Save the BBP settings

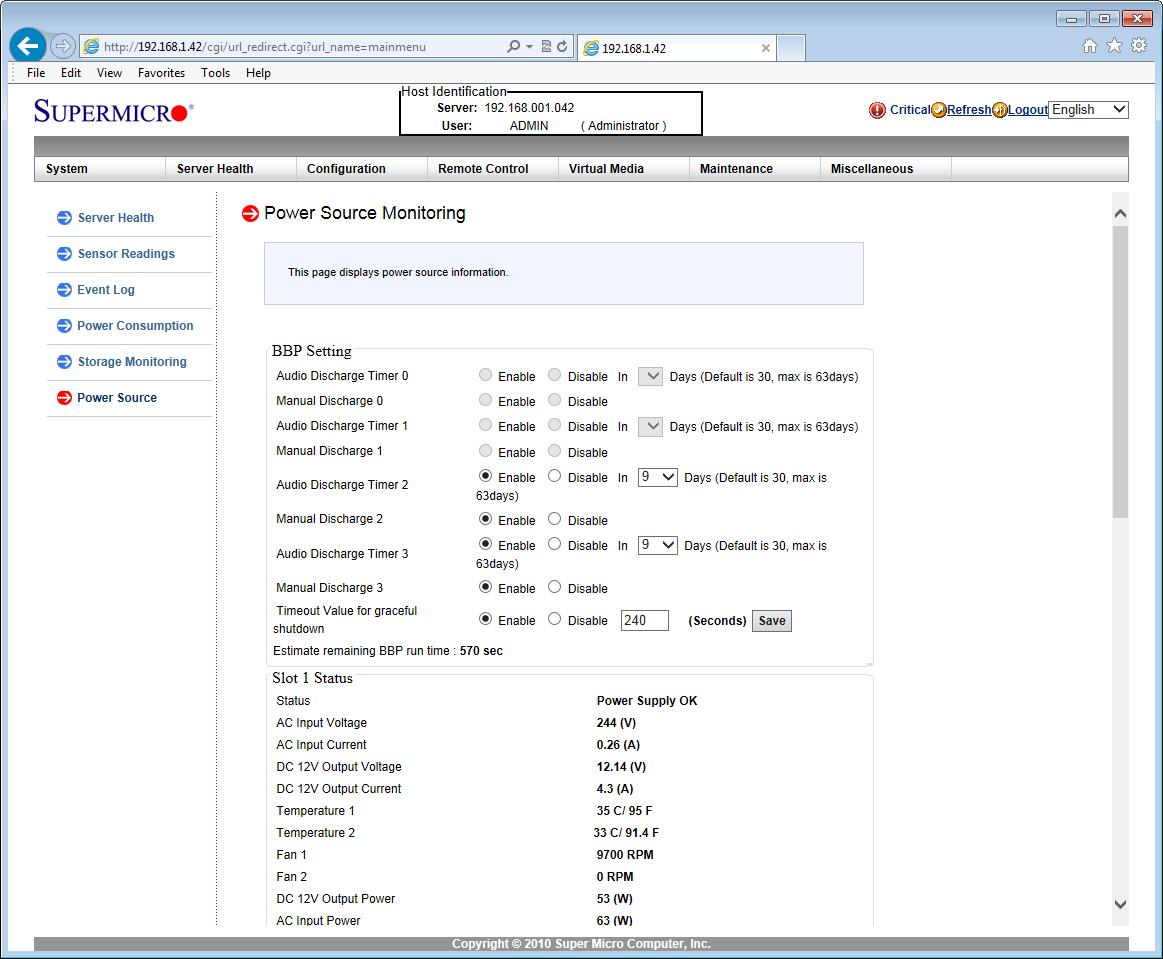[771, 621]
